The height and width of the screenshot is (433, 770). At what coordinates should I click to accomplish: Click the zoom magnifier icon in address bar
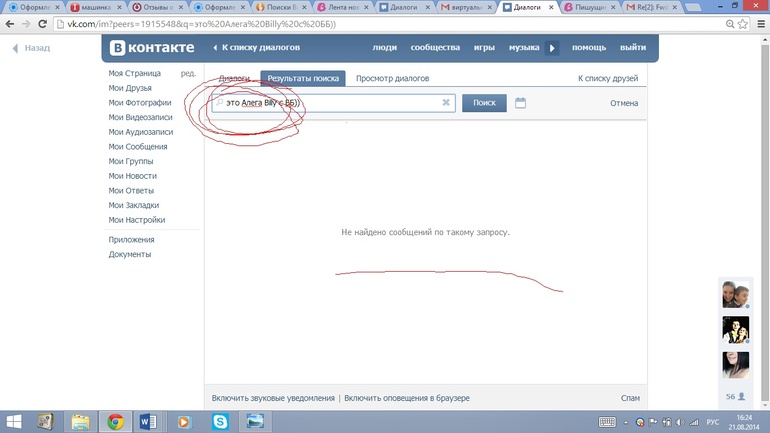730,24
